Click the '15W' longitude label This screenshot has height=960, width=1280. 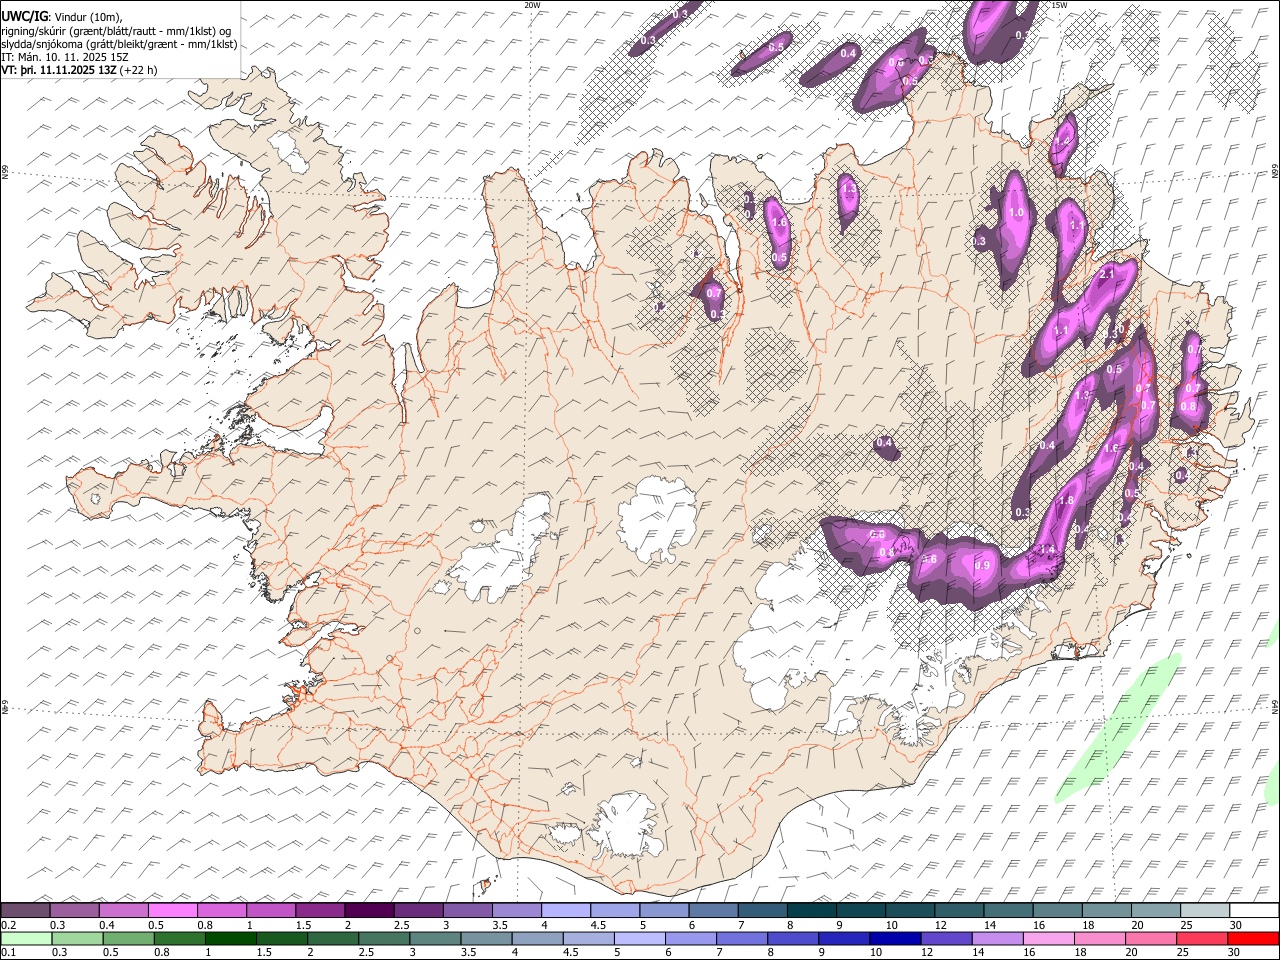pyautogui.click(x=1059, y=5)
